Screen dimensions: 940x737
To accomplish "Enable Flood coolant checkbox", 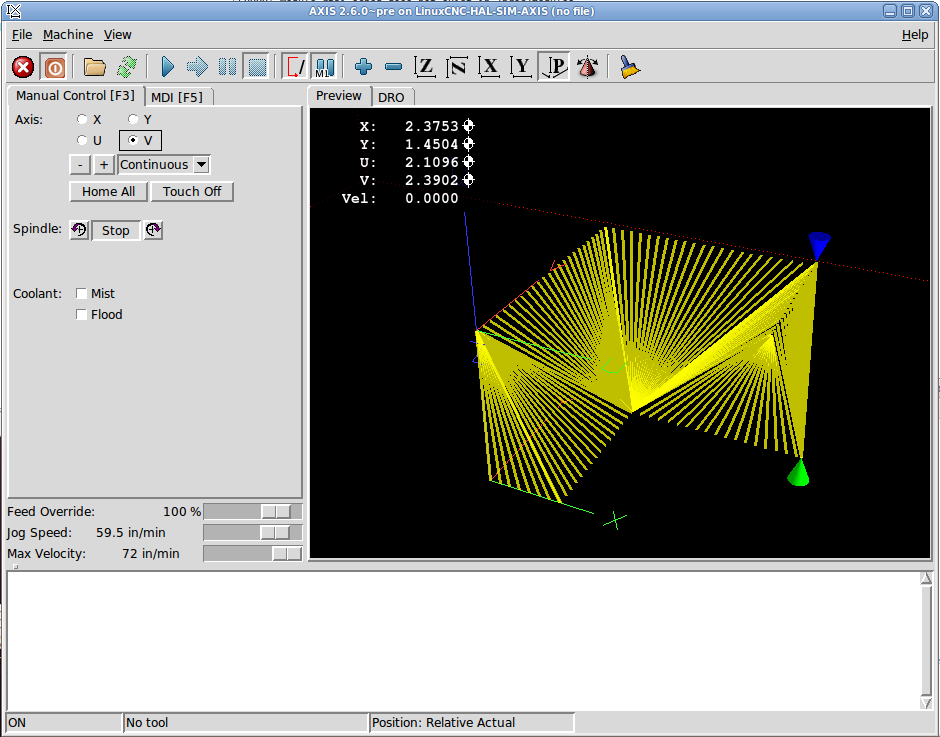I will [x=82, y=314].
